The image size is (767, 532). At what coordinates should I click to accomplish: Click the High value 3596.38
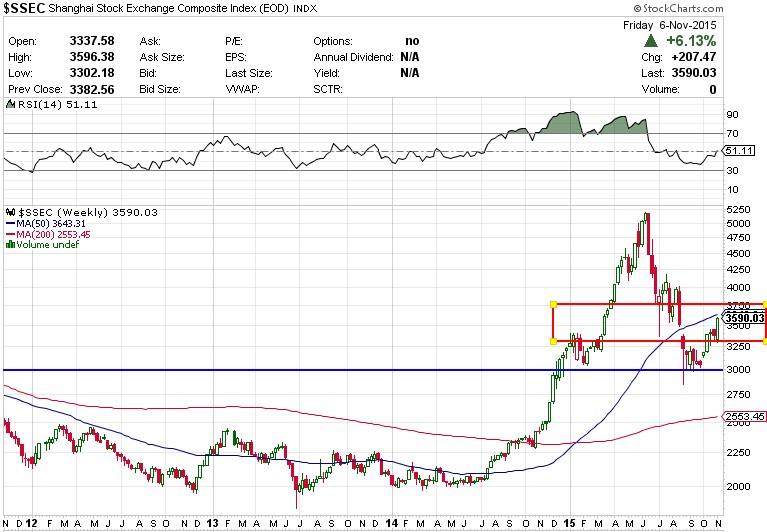[92, 57]
